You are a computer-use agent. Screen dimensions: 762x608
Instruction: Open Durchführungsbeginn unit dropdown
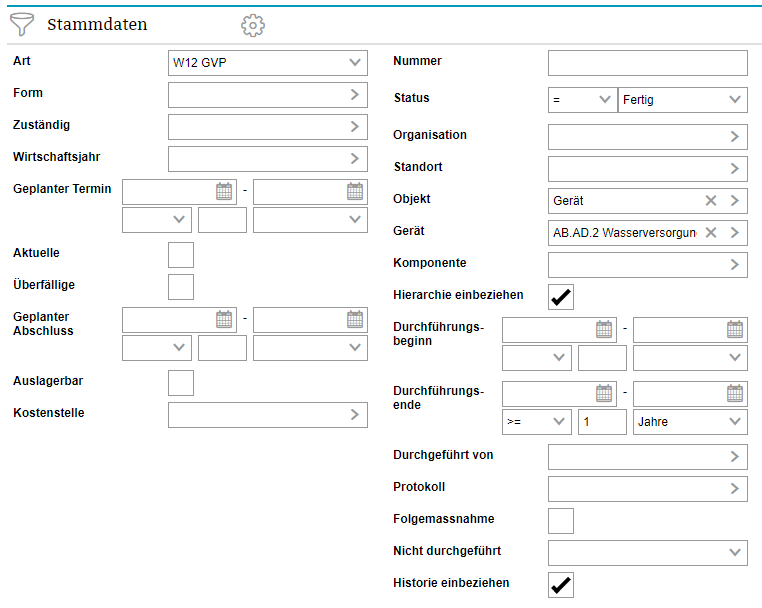(x=690, y=358)
